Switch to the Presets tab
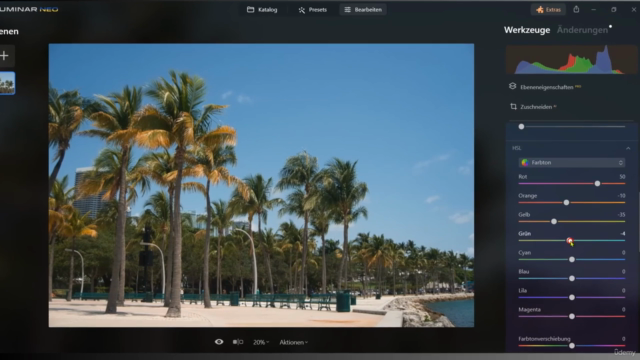 (313, 9)
